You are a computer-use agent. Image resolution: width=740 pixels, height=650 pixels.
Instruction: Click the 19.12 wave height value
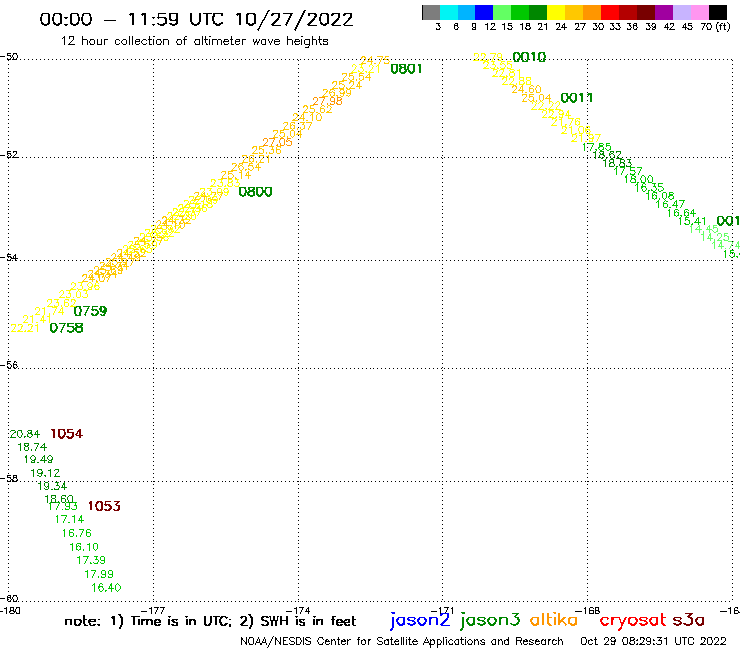pyautogui.click(x=45, y=473)
